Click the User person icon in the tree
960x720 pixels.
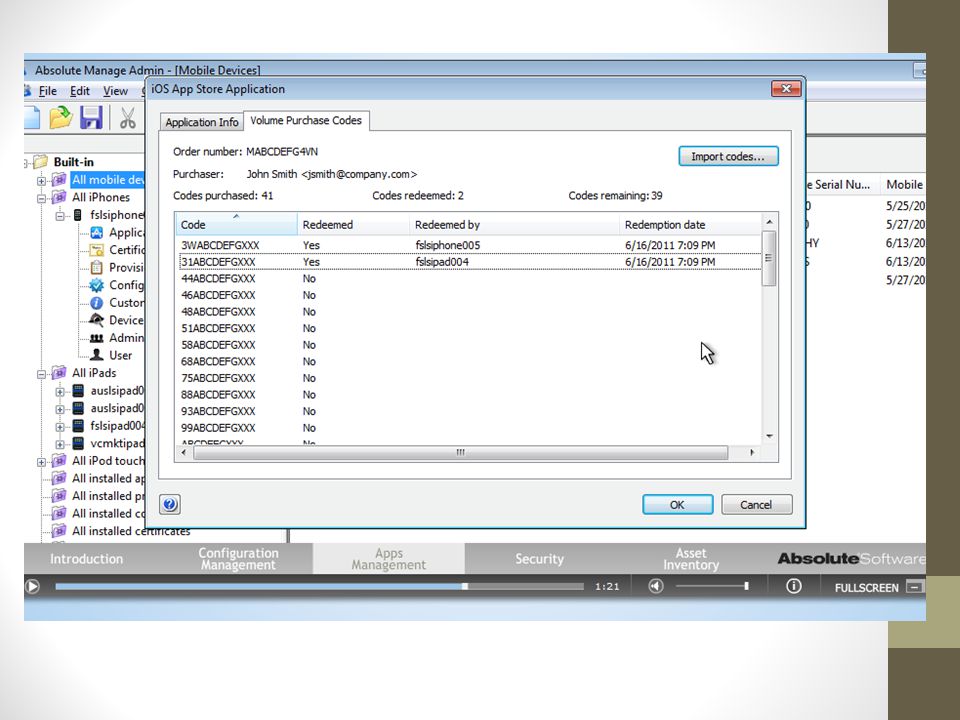97,355
